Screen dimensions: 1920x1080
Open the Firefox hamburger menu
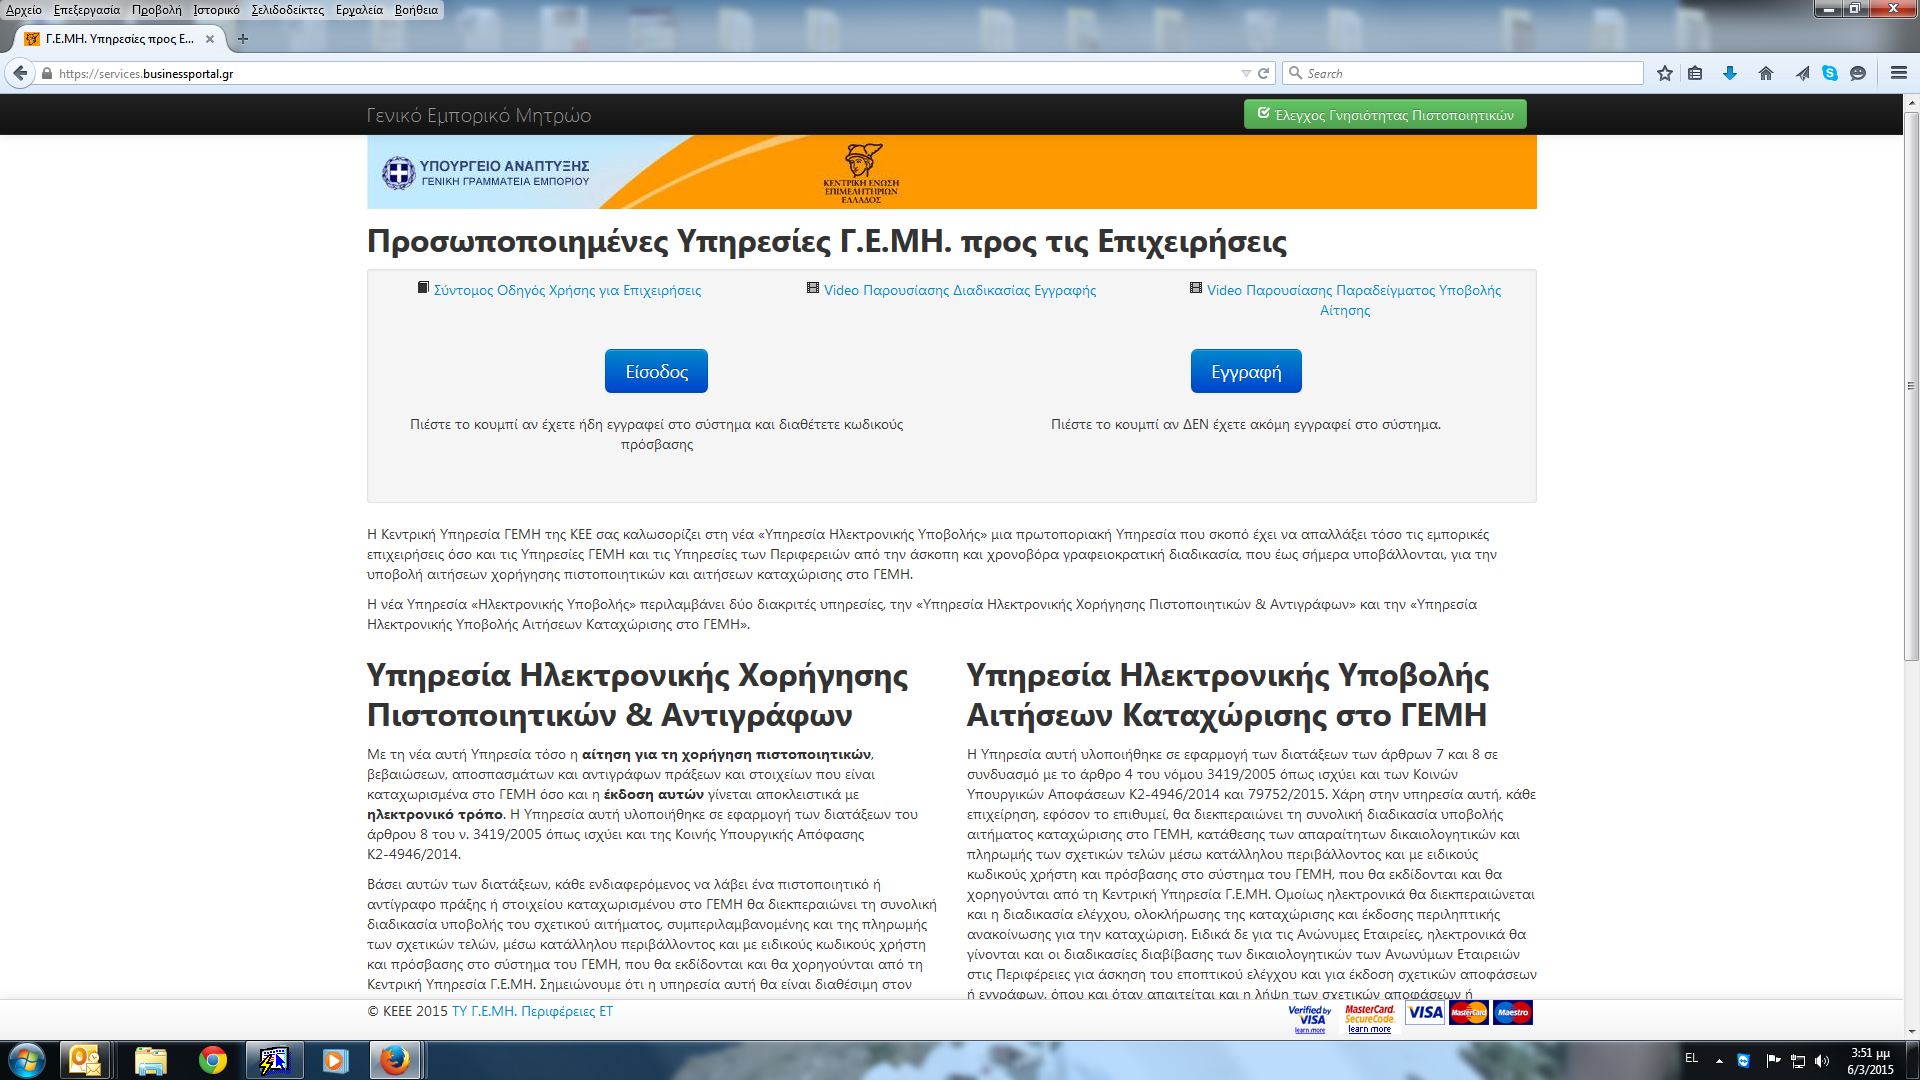tap(1898, 73)
